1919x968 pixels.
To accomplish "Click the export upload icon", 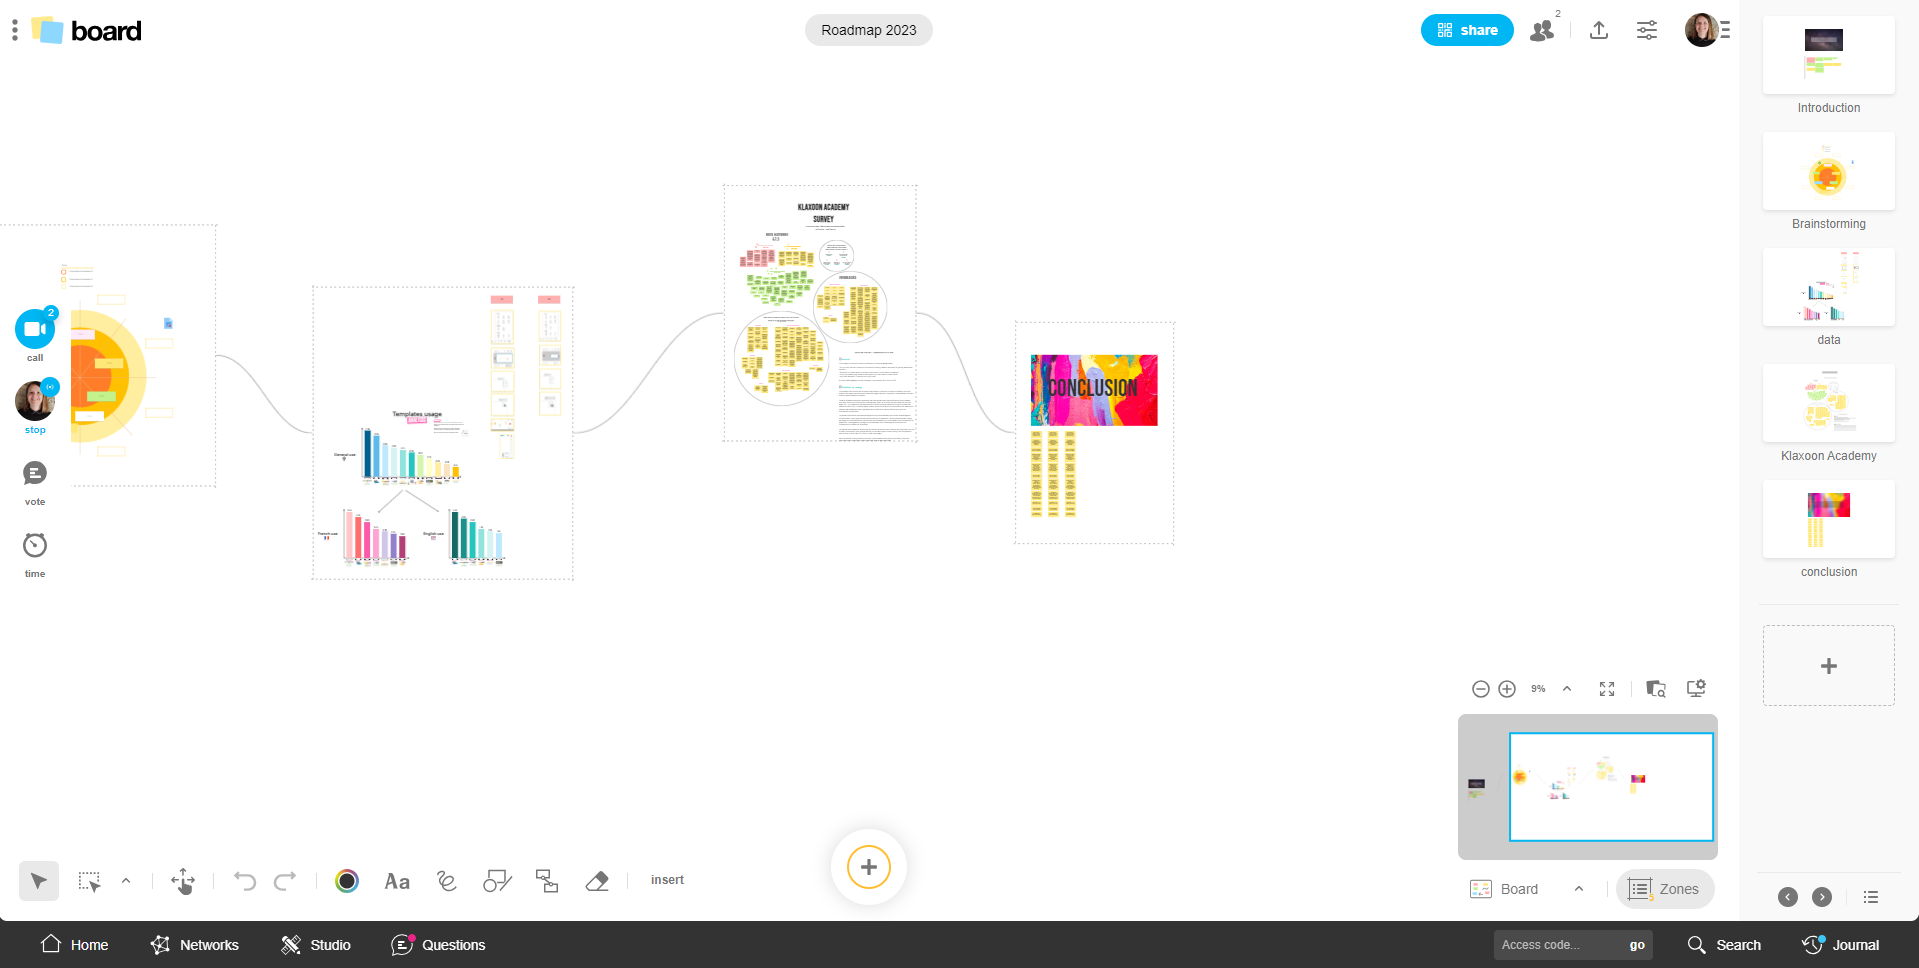I will (x=1599, y=30).
